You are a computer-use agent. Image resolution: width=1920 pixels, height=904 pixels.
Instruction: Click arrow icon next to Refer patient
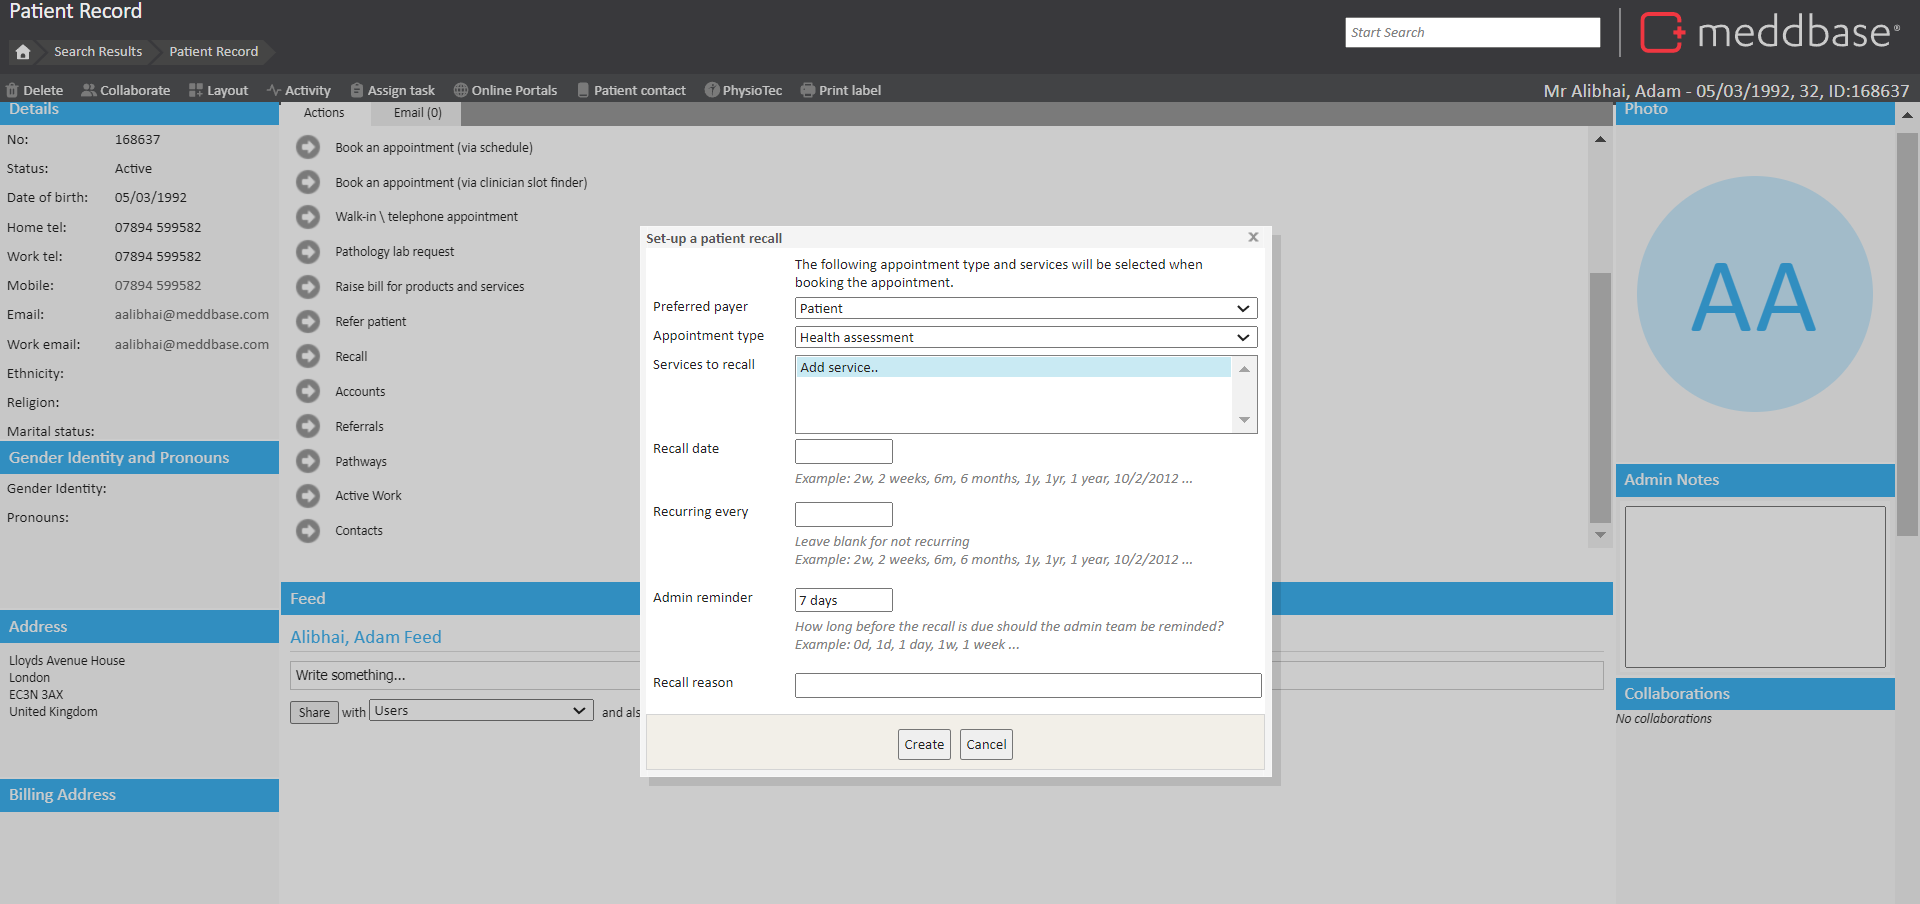[308, 322]
